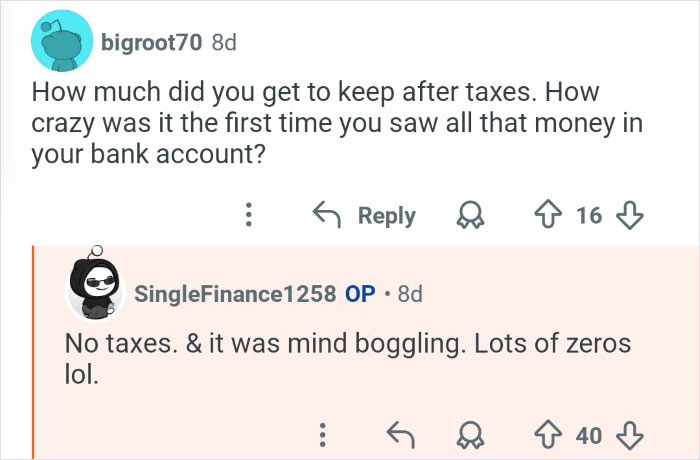This screenshot has width=700, height=460.
Task: Click the 8d timestamp next to bigroot70
Action: [x=223, y=43]
